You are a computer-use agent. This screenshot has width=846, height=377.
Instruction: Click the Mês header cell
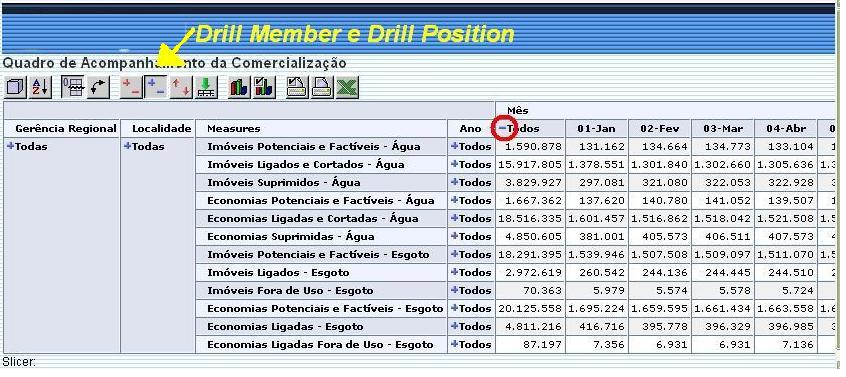click(665, 110)
